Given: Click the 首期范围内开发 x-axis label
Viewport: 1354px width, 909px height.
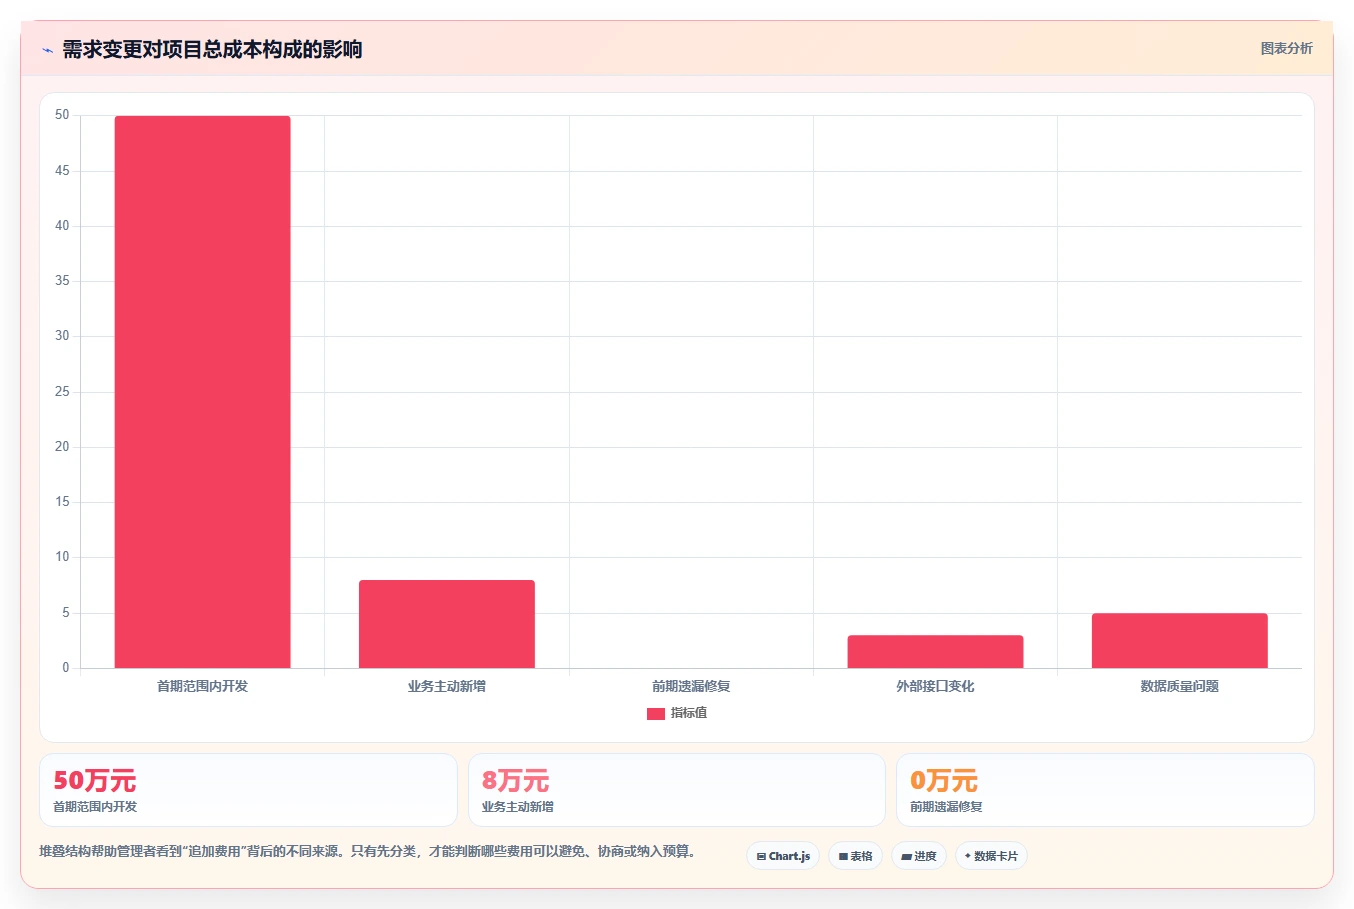Looking at the screenshot, I should click(x=202, y=686).
